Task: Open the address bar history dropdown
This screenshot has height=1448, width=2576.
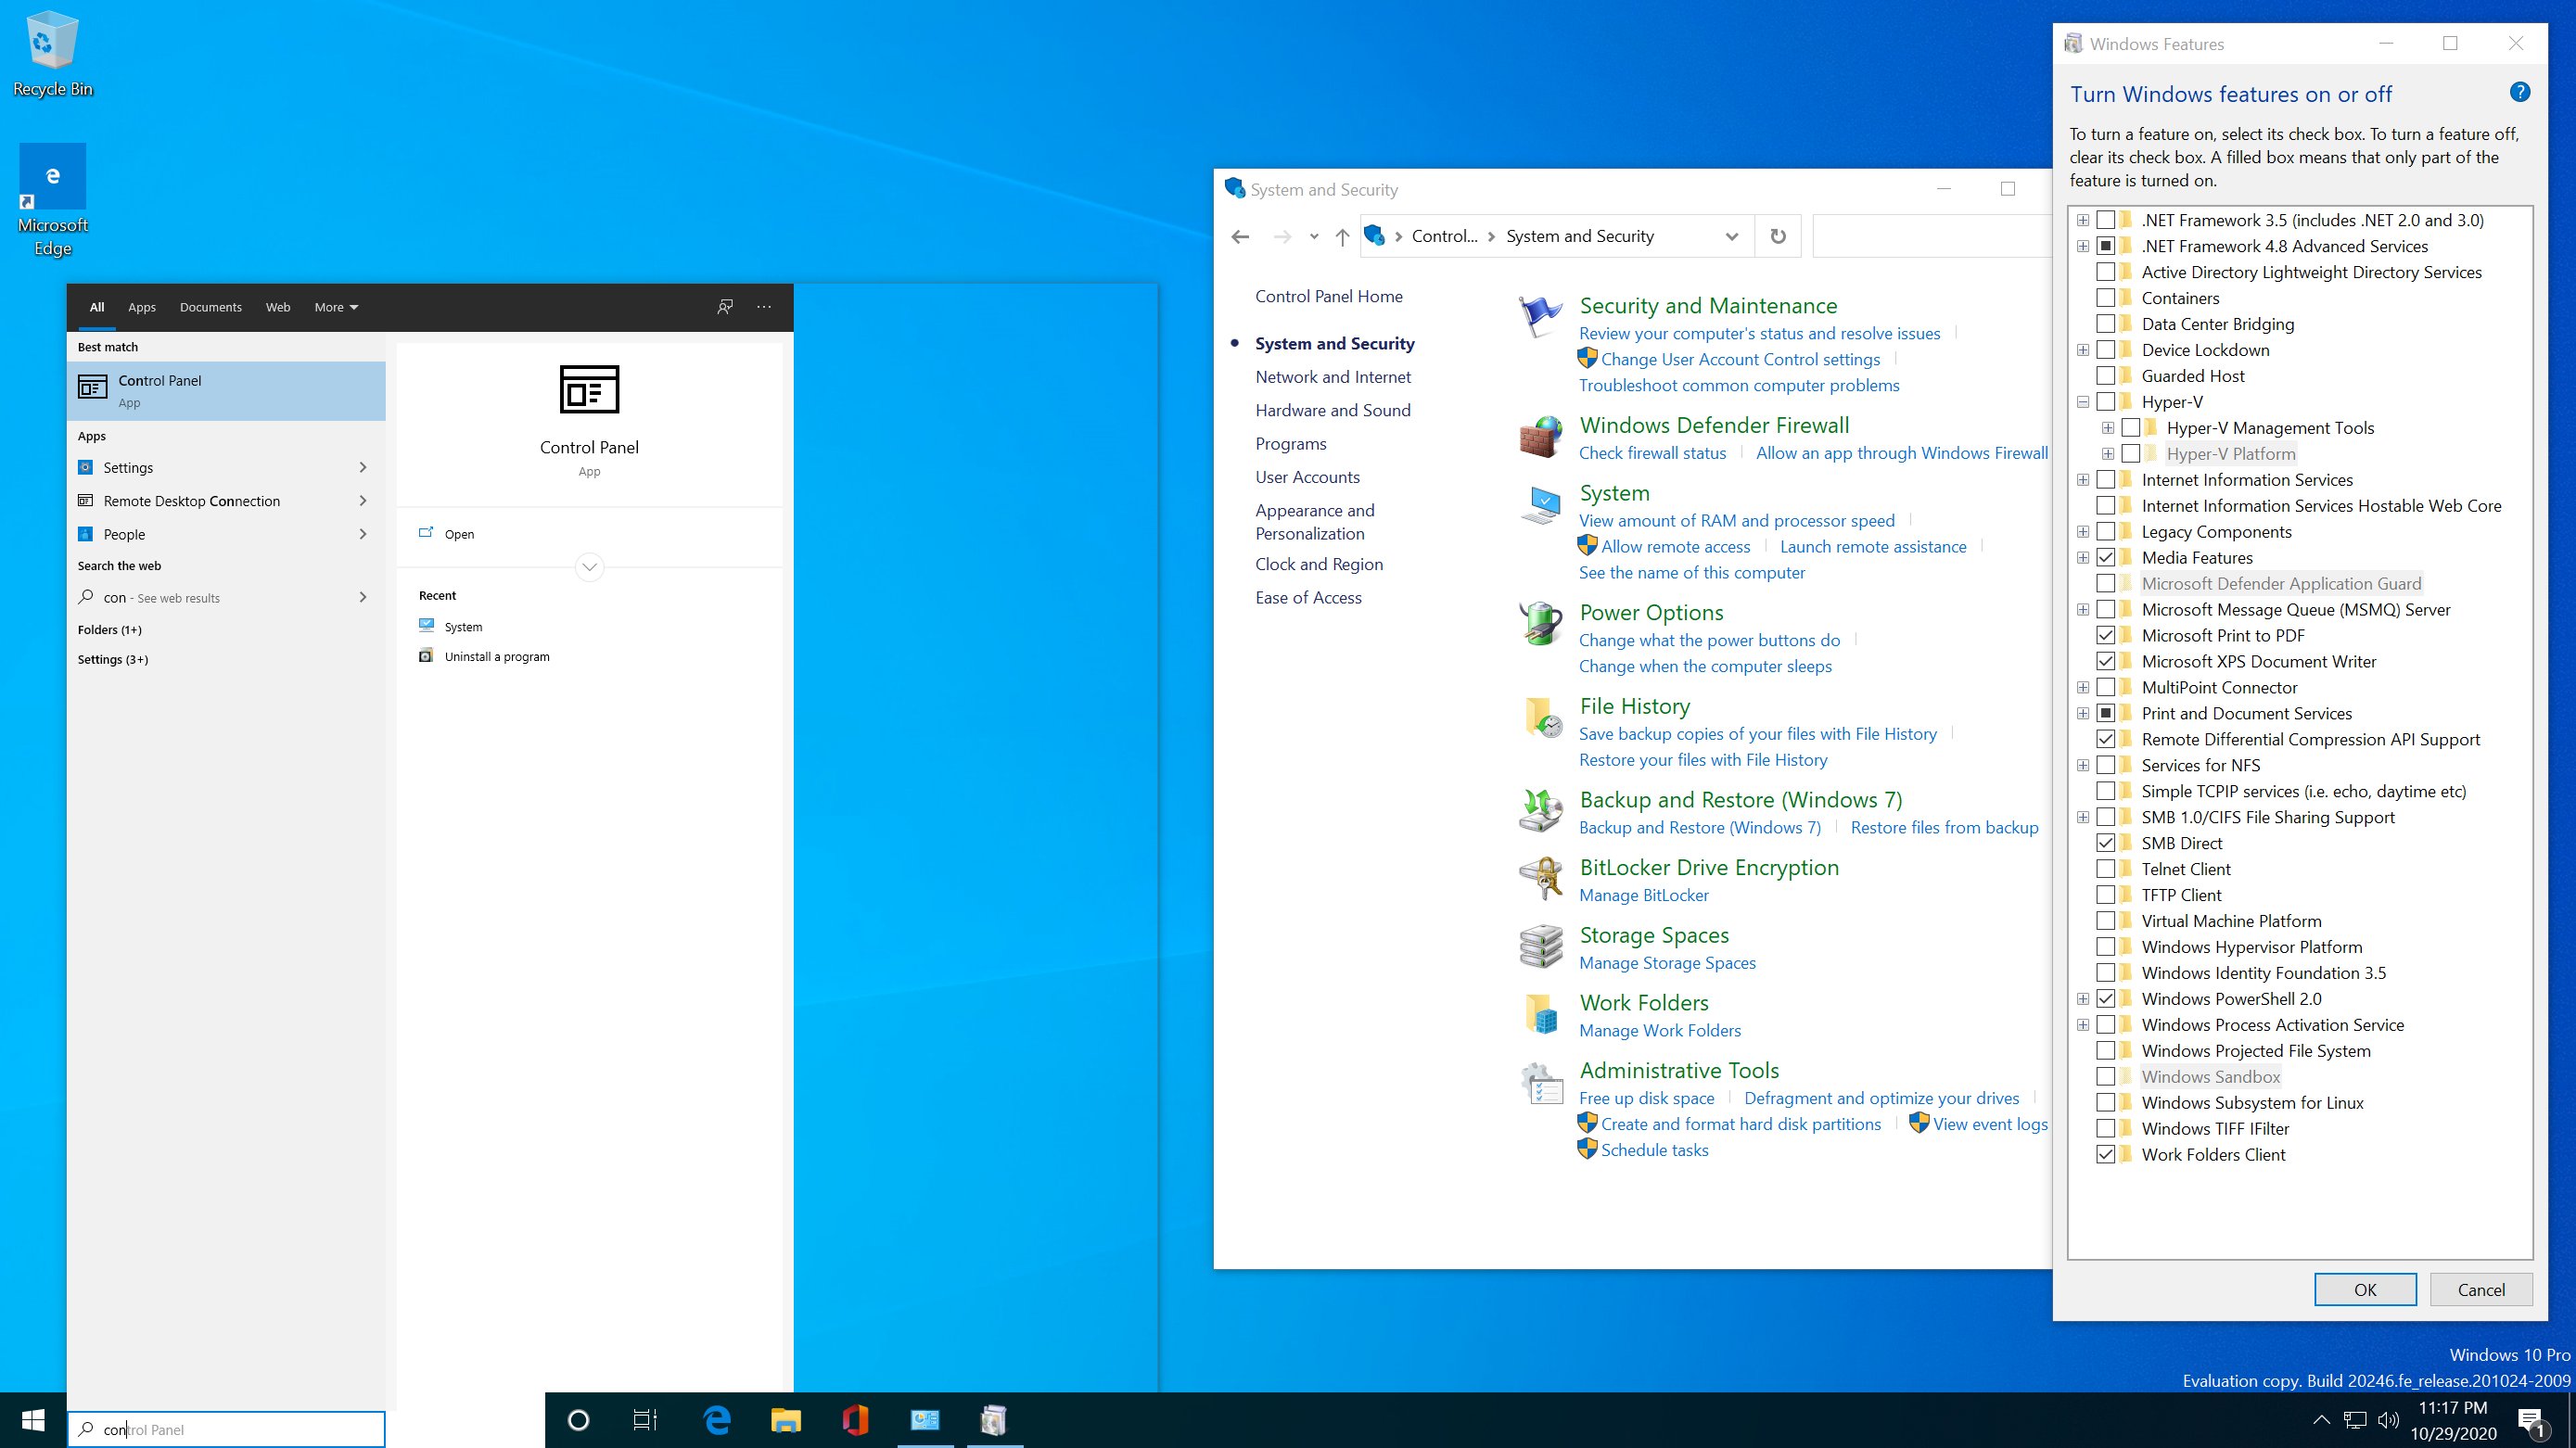Action: coord(1731,237)
